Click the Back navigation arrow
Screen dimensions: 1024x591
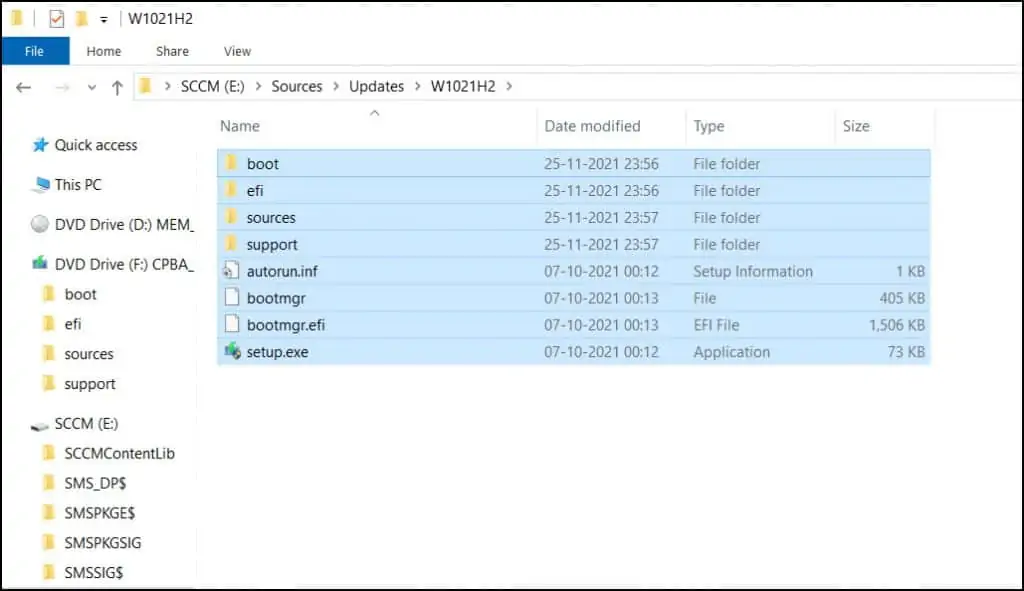coord(24,87)
